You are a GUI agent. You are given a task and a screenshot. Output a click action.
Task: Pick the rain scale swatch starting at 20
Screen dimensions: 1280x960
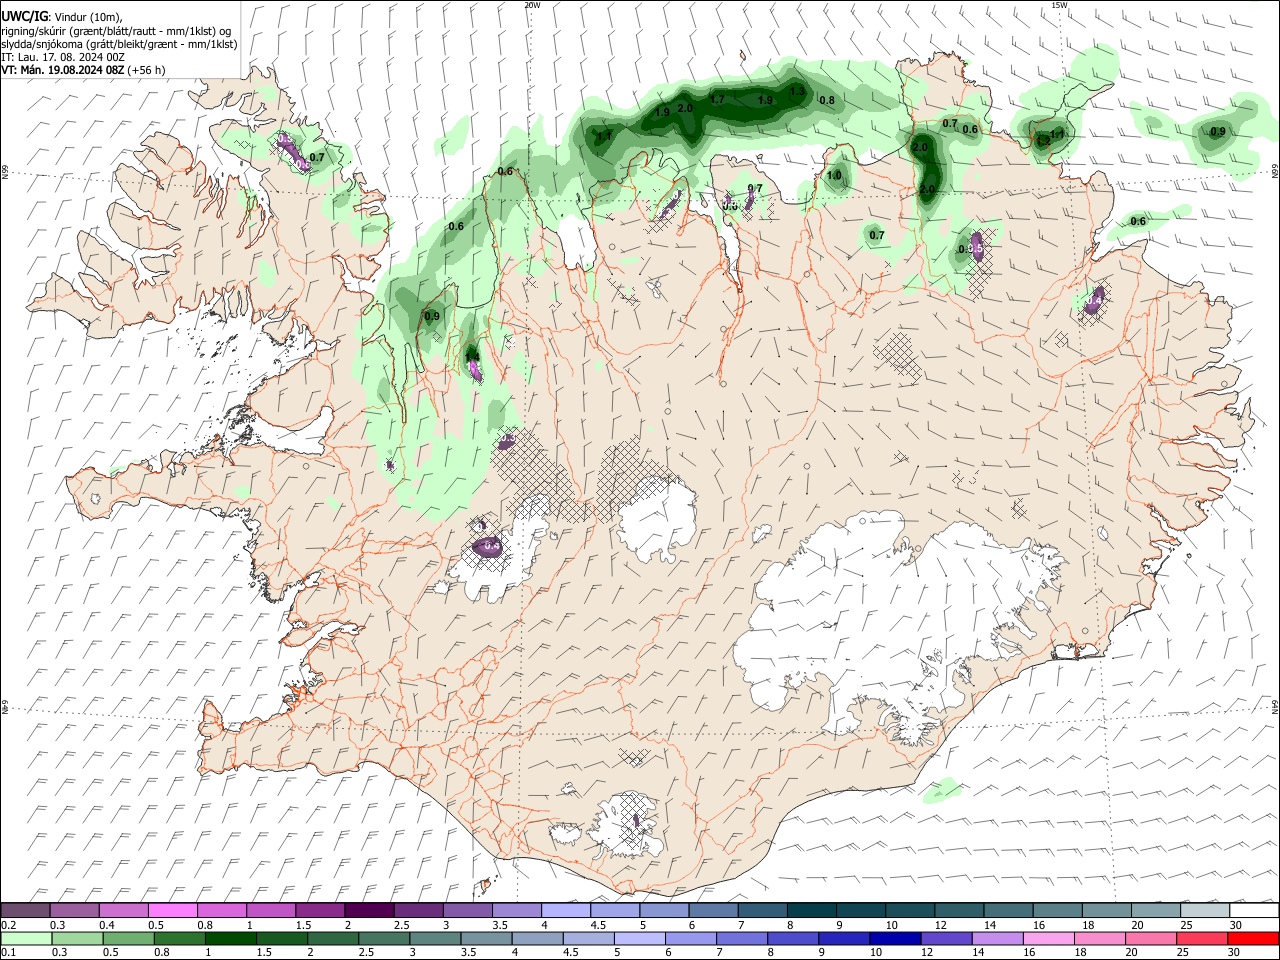[x=1151, y=939]
